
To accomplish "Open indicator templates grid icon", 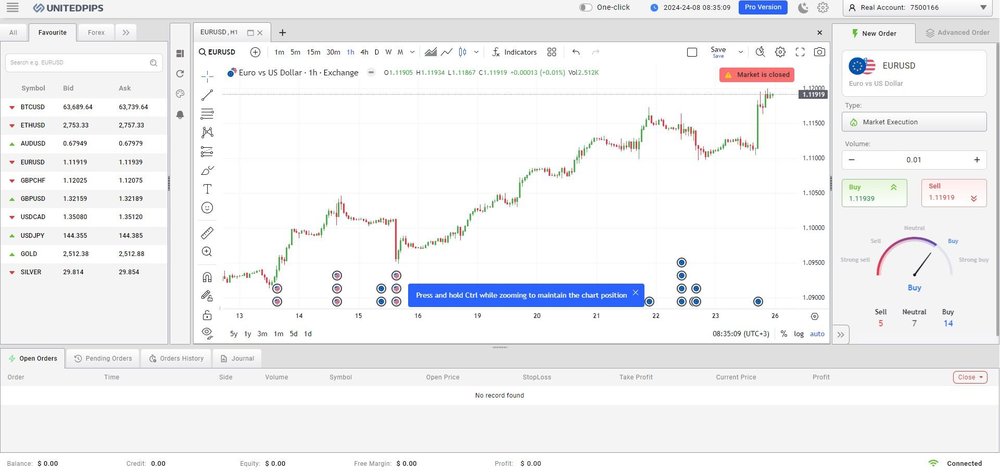I will tap(552, 52).
